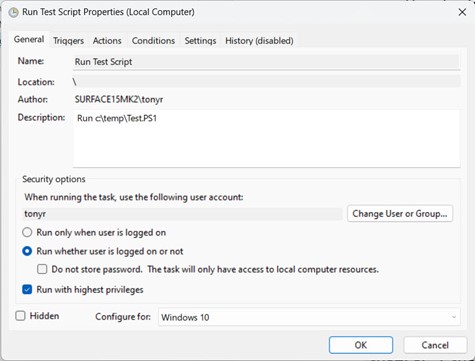Image resolution: width=475 pixels, height=361 pixels.
Task: Enable Do not store password checkbox
Action: click(x=42, y=269)
